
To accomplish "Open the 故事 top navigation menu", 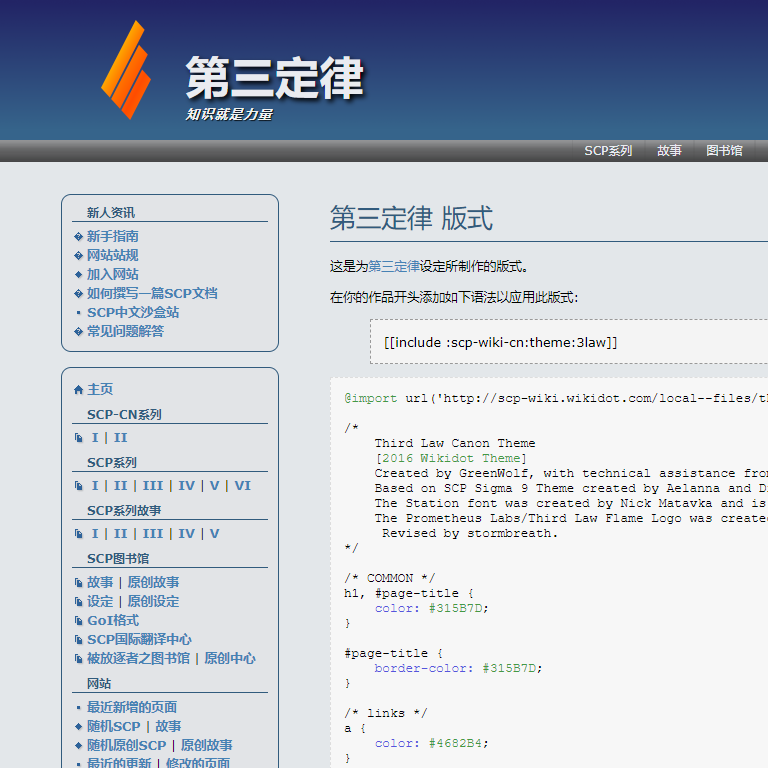I will click(669, 151).
